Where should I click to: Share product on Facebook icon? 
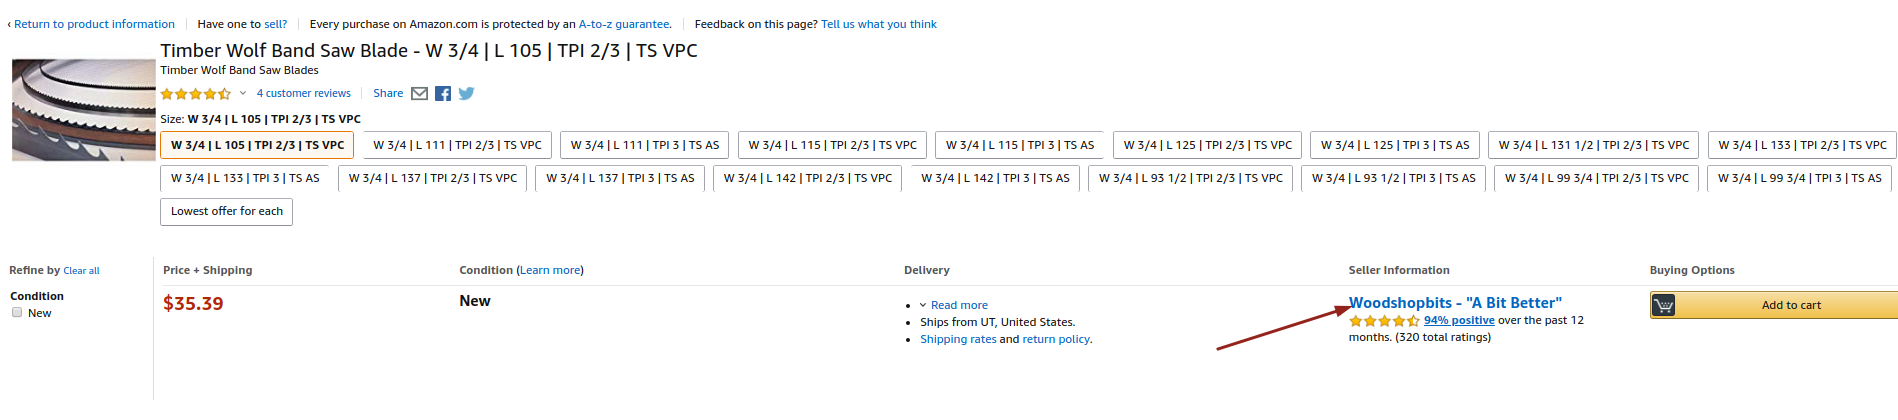443,94
